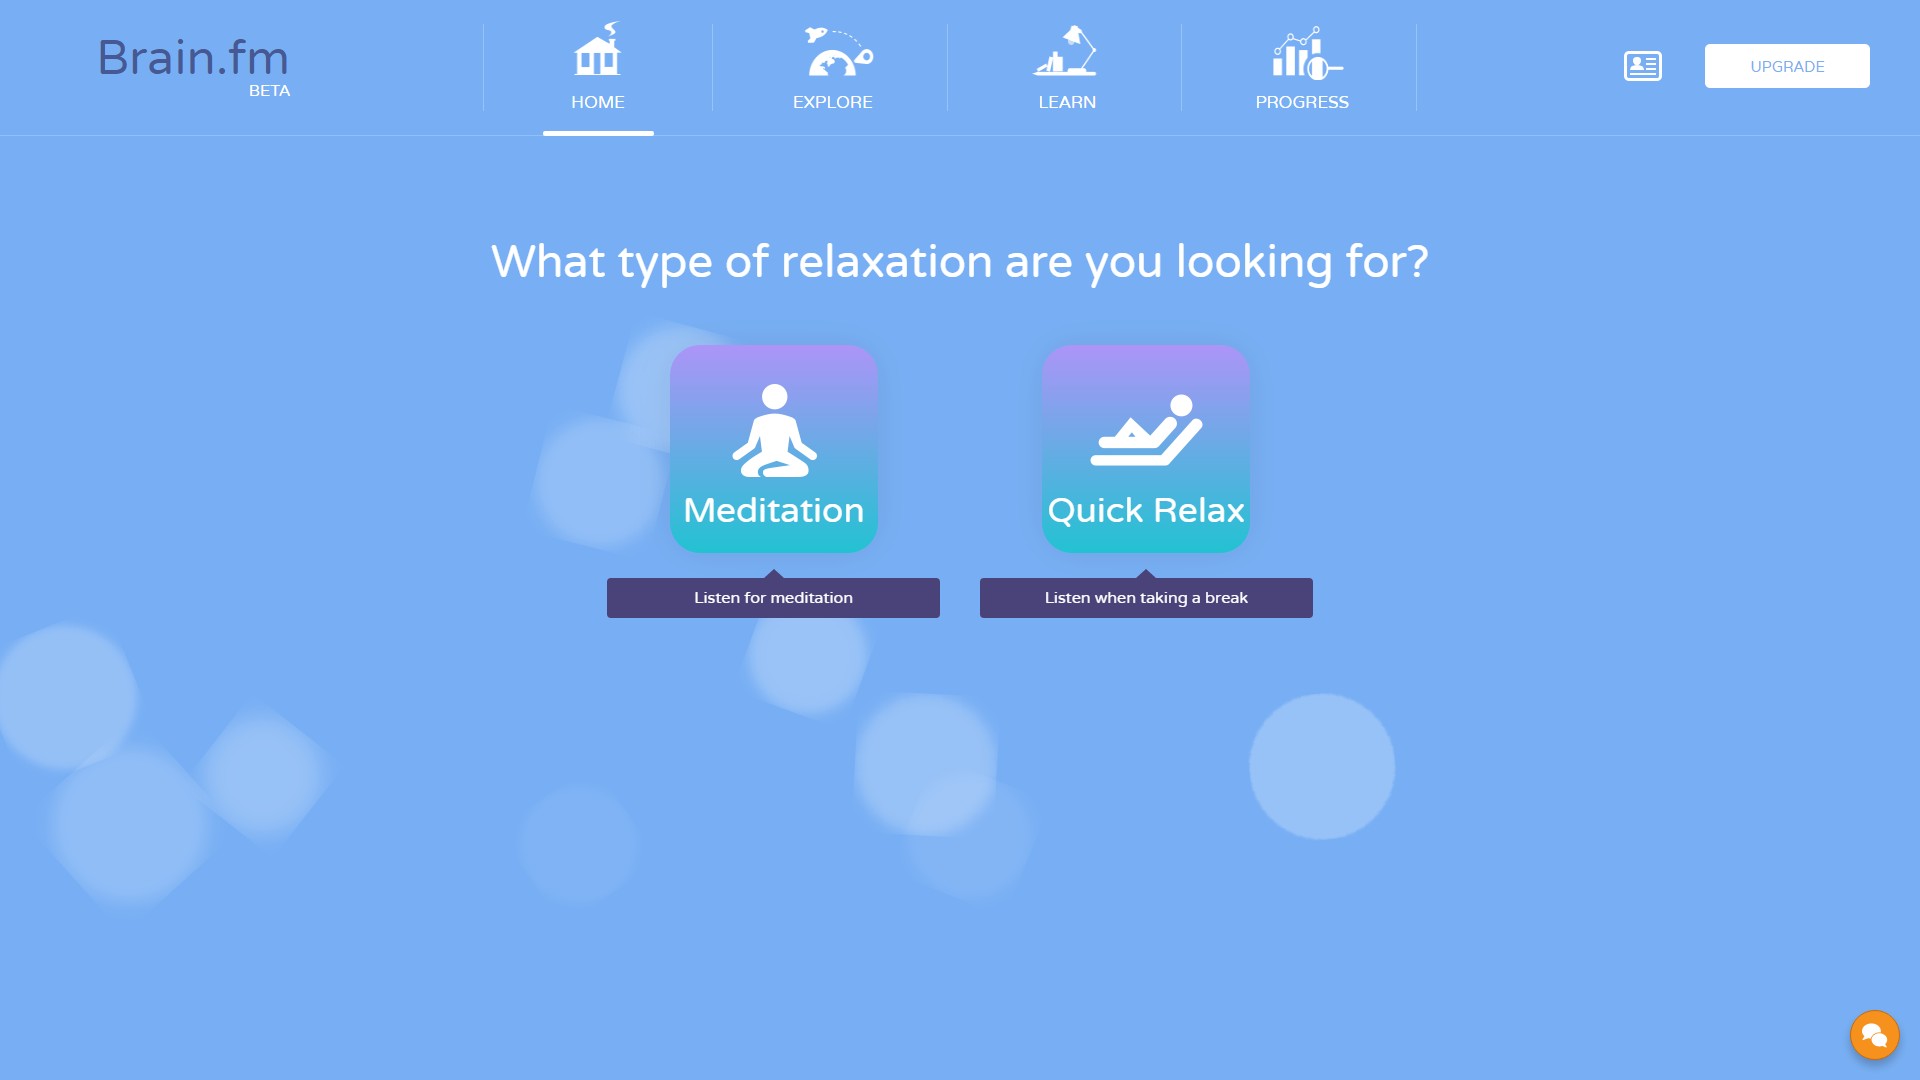Click the user profile icon

point(1643,66)
